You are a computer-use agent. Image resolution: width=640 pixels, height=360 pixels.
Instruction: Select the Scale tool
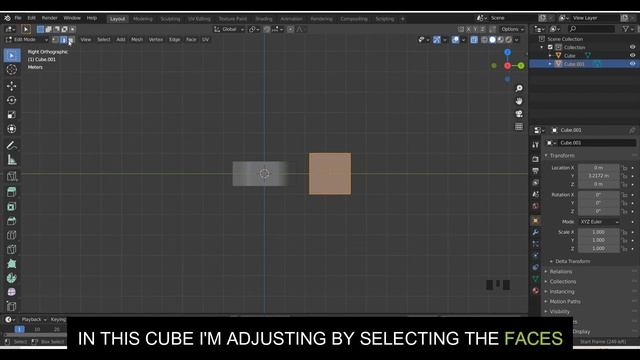coord(12,114)
